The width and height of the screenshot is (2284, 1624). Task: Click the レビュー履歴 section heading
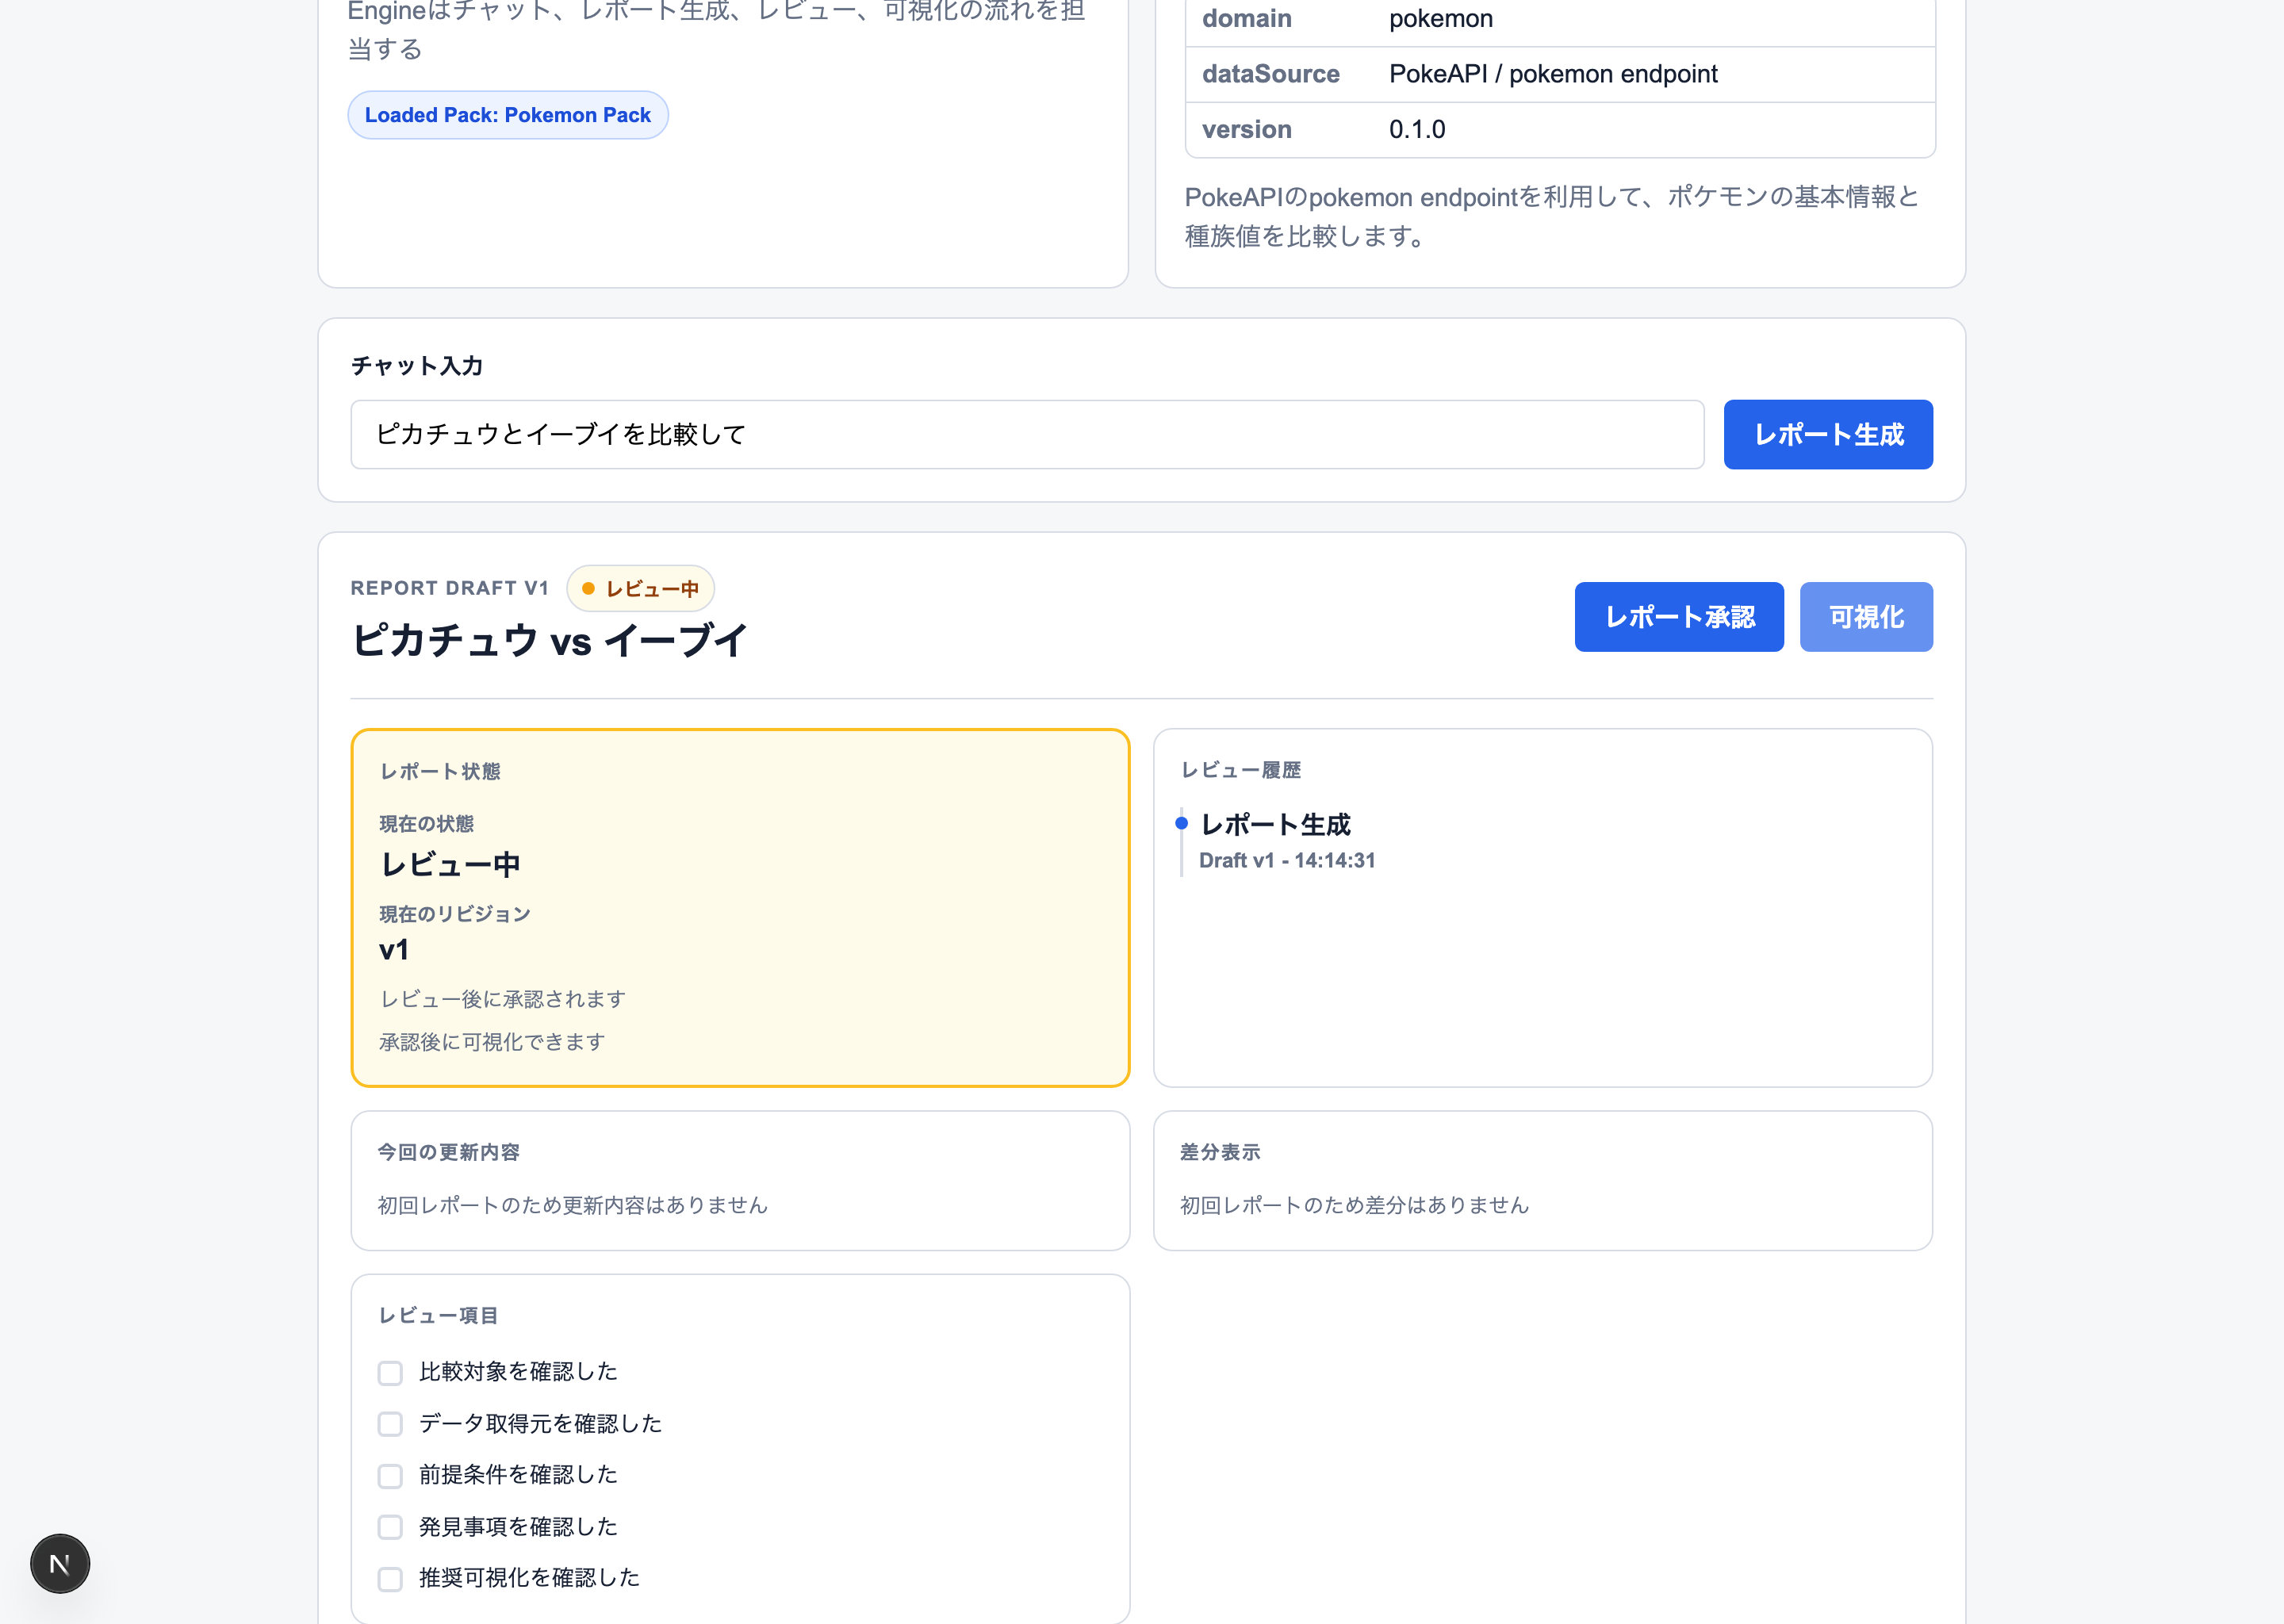click(1241, 771)
